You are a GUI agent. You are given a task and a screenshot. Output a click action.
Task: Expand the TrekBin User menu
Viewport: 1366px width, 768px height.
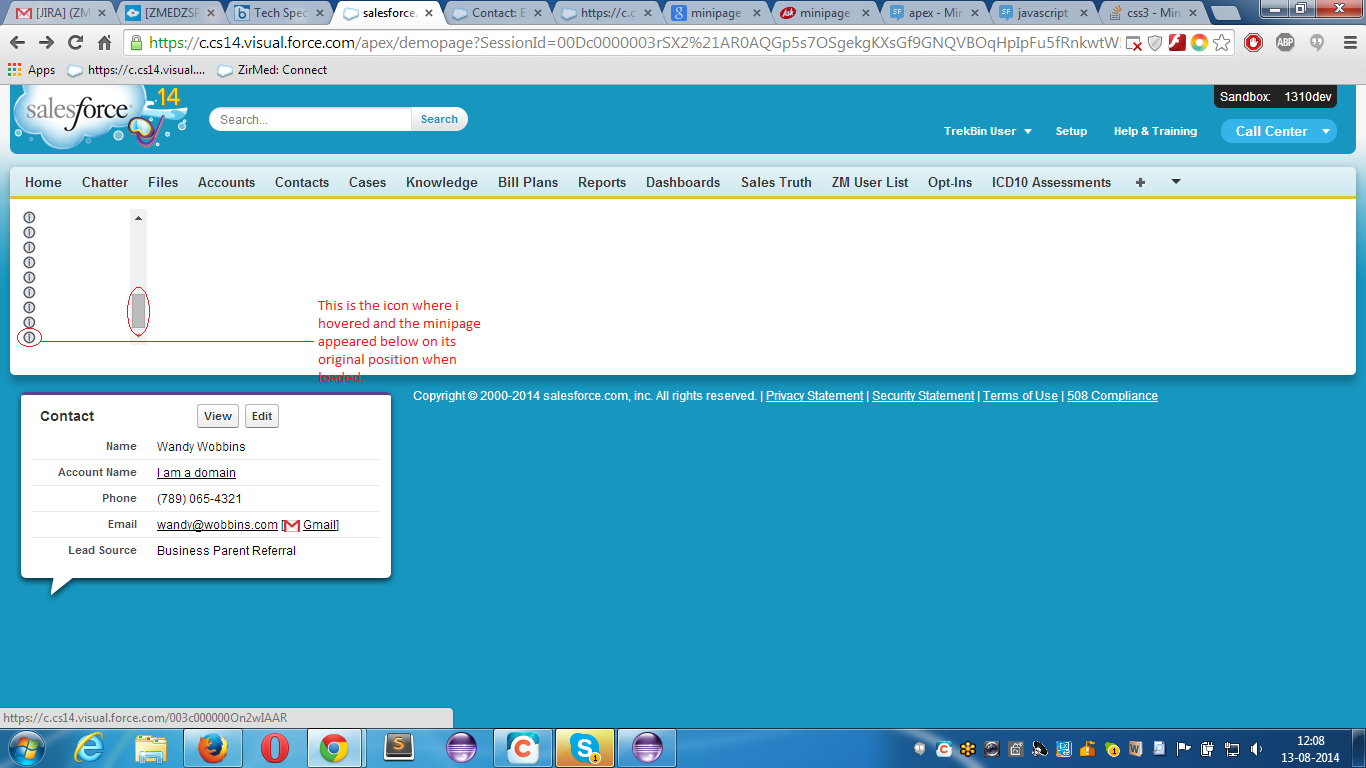point(988,131)
